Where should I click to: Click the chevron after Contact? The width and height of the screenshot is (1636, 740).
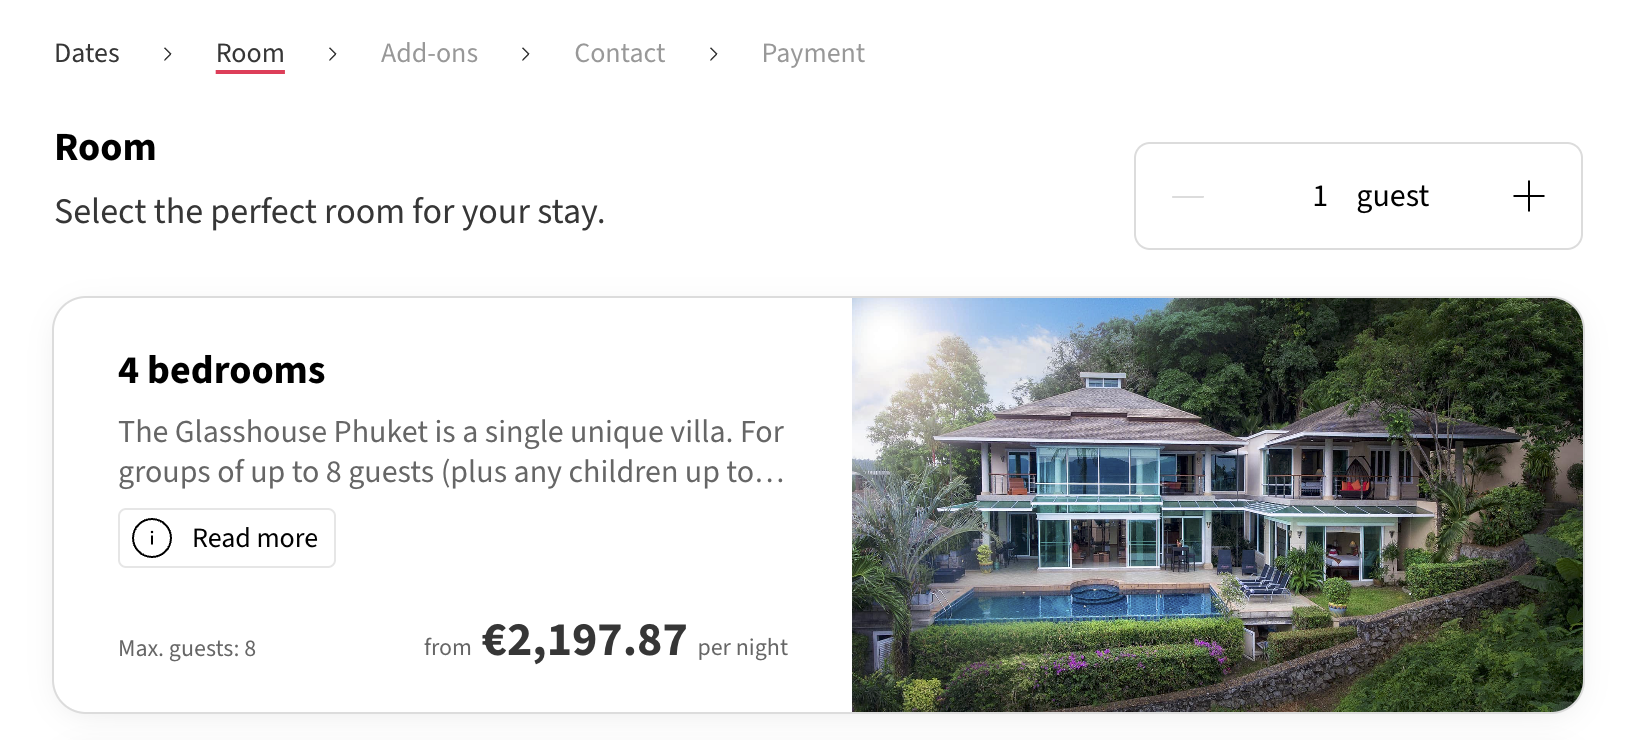pos(713,54)
